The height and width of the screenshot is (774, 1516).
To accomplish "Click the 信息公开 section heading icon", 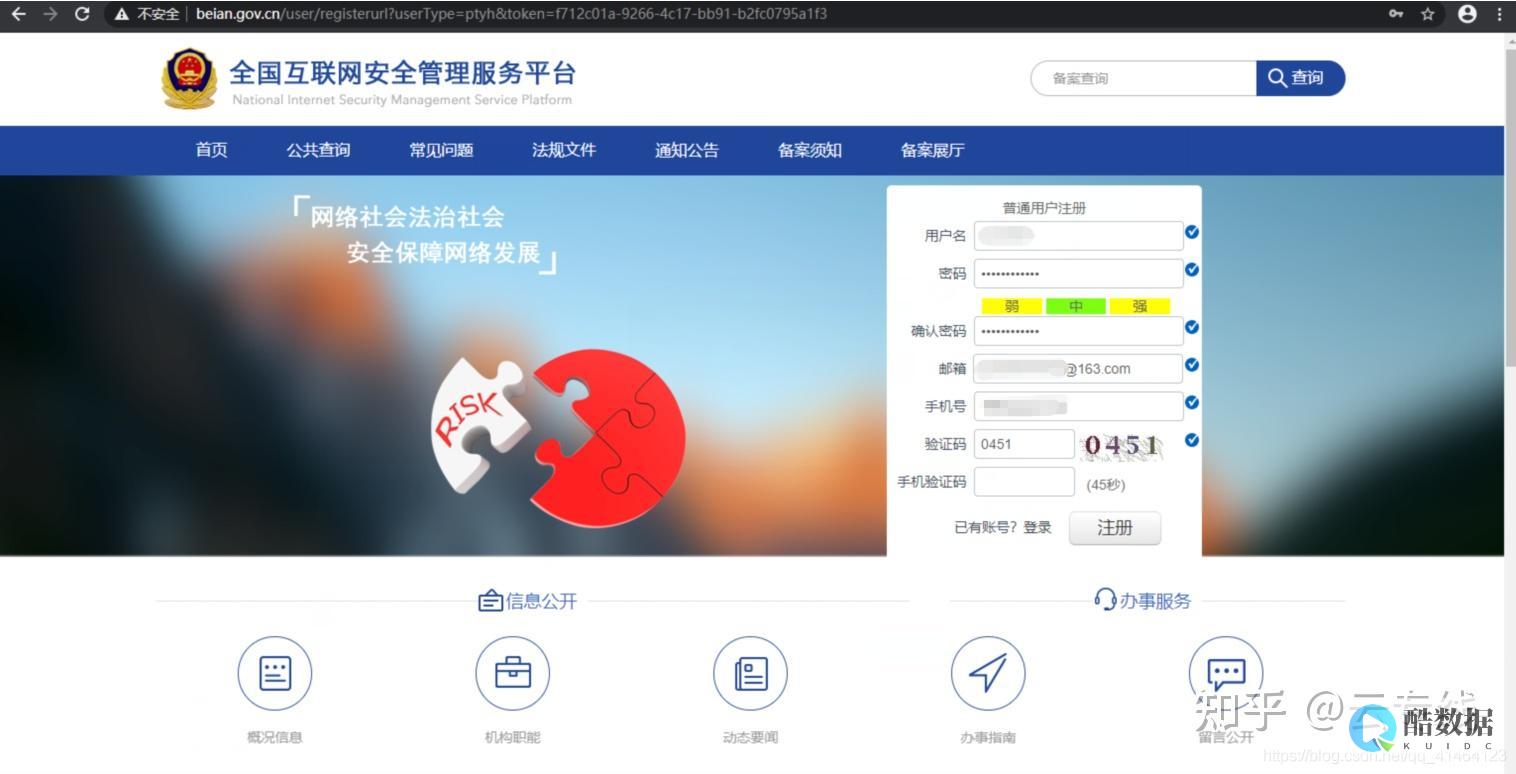I will (490, 601).
